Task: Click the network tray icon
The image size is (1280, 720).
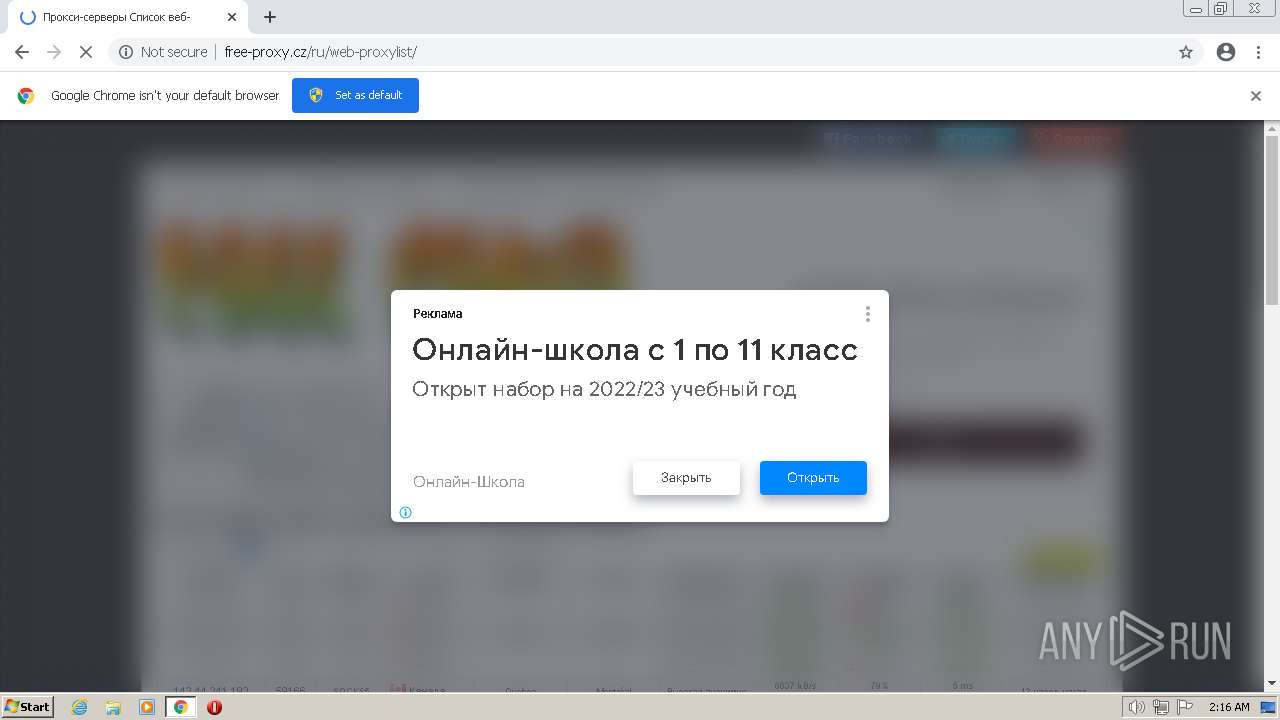Action: click(x=1161, y=707)
